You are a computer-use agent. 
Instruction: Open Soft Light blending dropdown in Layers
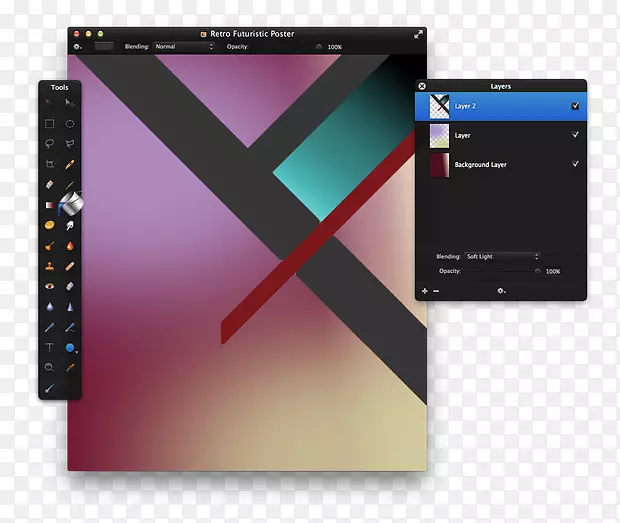tap(502, 256)
